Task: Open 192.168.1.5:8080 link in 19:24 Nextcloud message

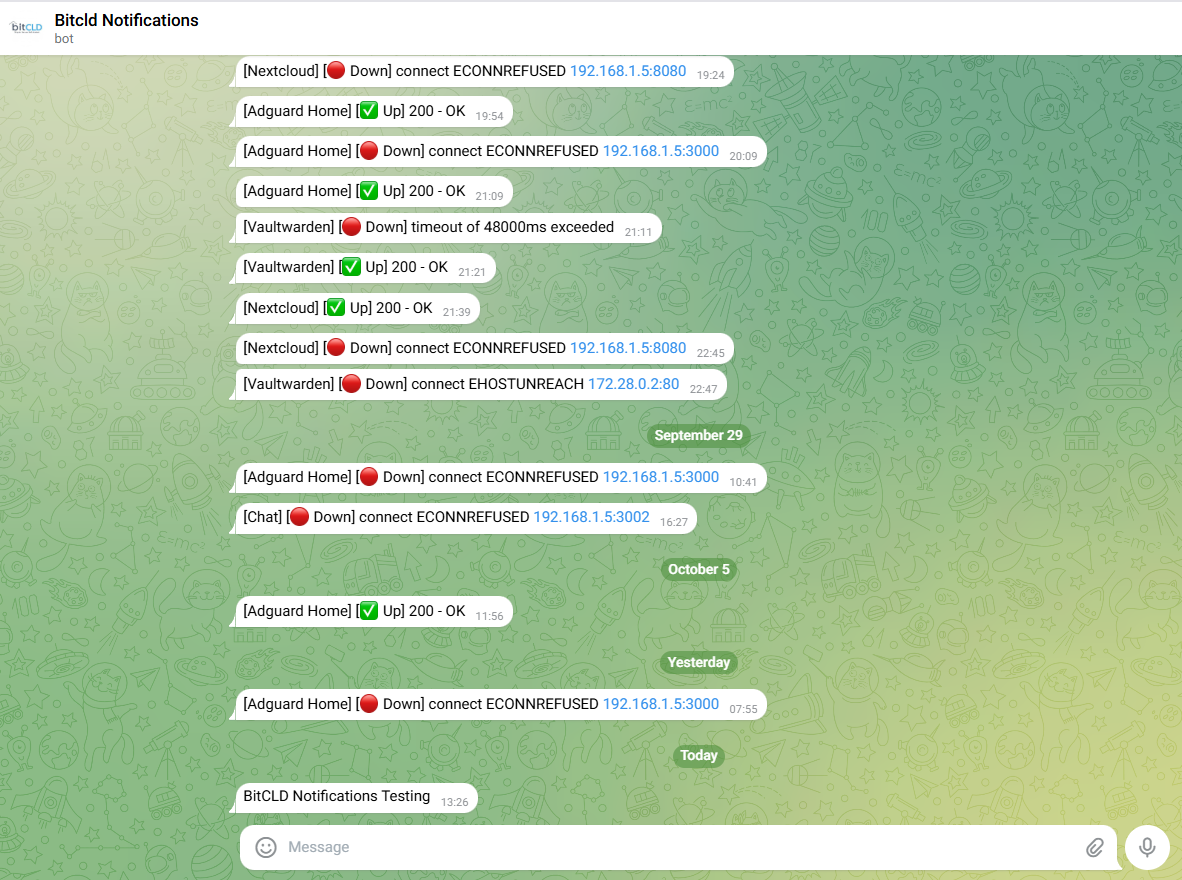Action: point(628,71)
